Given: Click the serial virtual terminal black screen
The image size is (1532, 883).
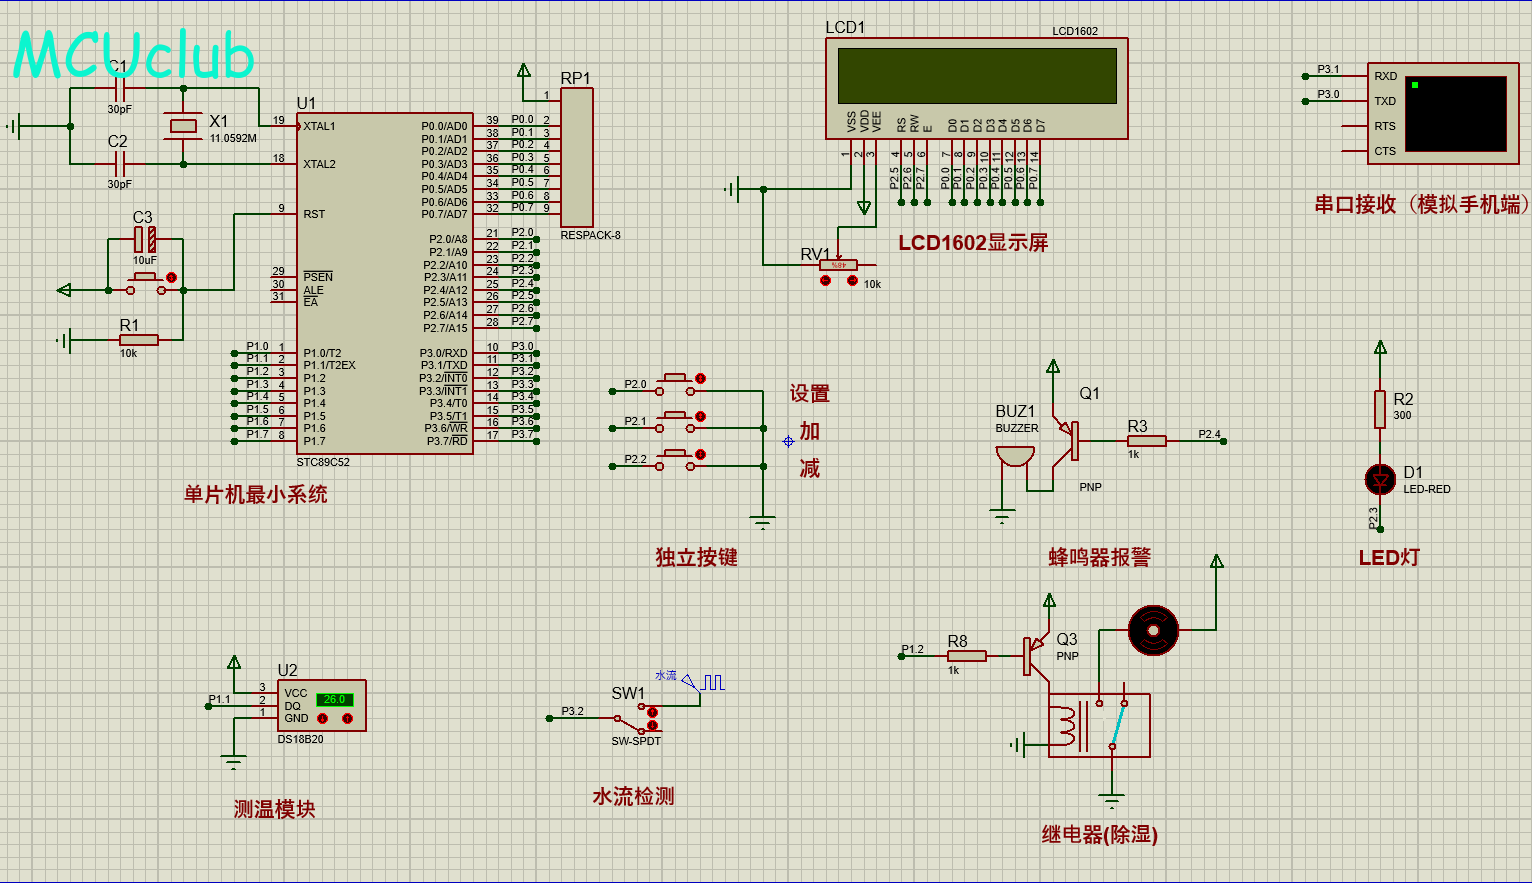Looking at the screenshot, I should 1455,114.
